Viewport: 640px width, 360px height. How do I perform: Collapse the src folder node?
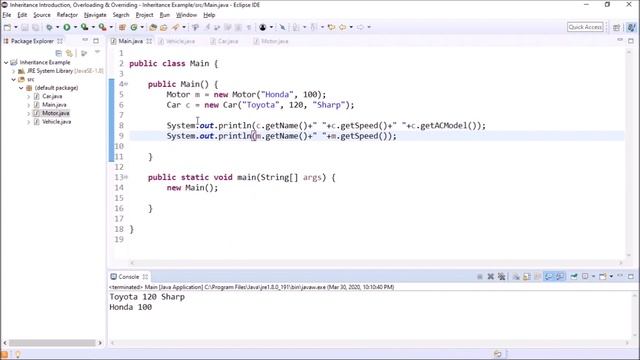click(x=13, y=80)
